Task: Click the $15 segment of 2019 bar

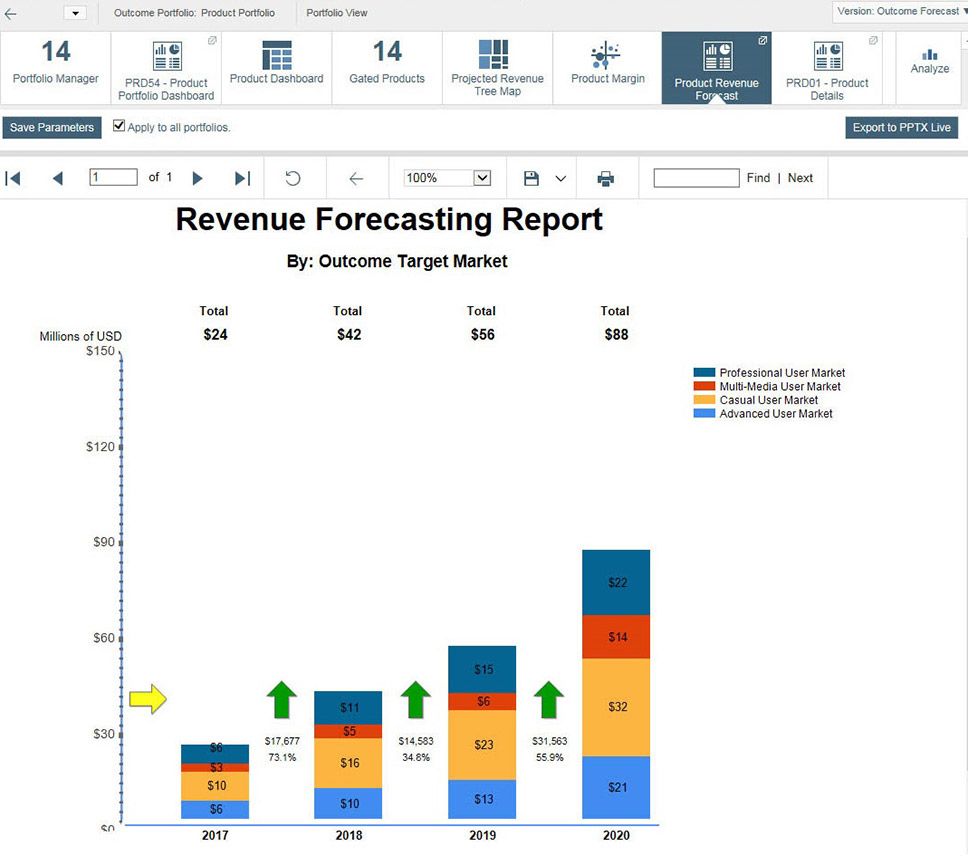Action: point(482,670)
